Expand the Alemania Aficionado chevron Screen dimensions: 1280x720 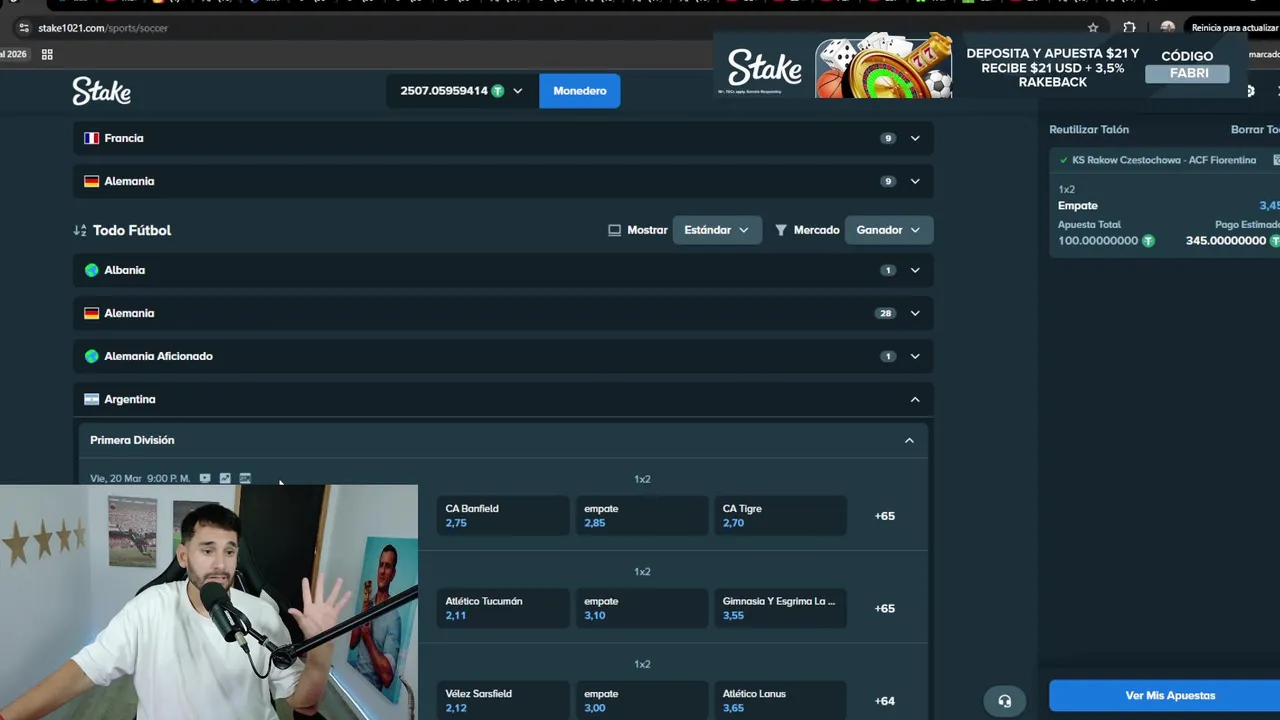tap(914, 356)
